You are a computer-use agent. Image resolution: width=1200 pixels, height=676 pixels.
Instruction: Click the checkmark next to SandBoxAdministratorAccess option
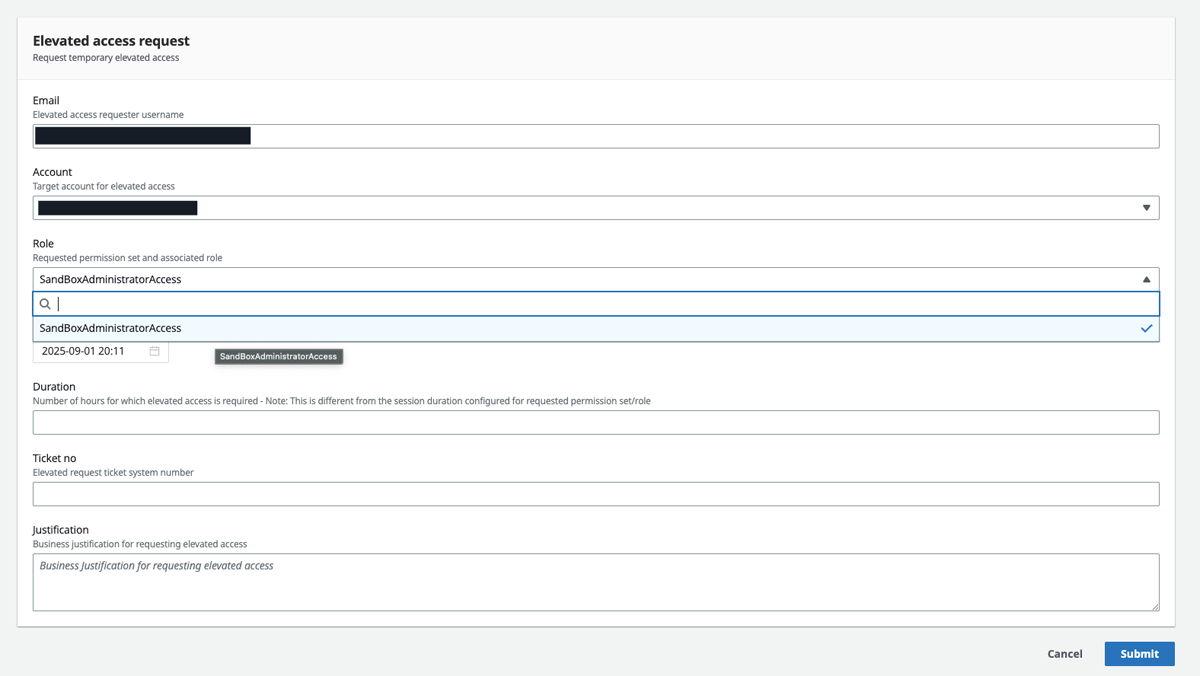point(1146,328)
